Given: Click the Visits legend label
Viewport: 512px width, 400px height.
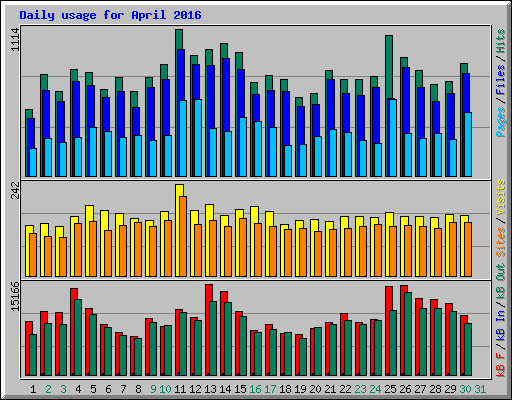Looking at the screenshot, I should 500,197.
